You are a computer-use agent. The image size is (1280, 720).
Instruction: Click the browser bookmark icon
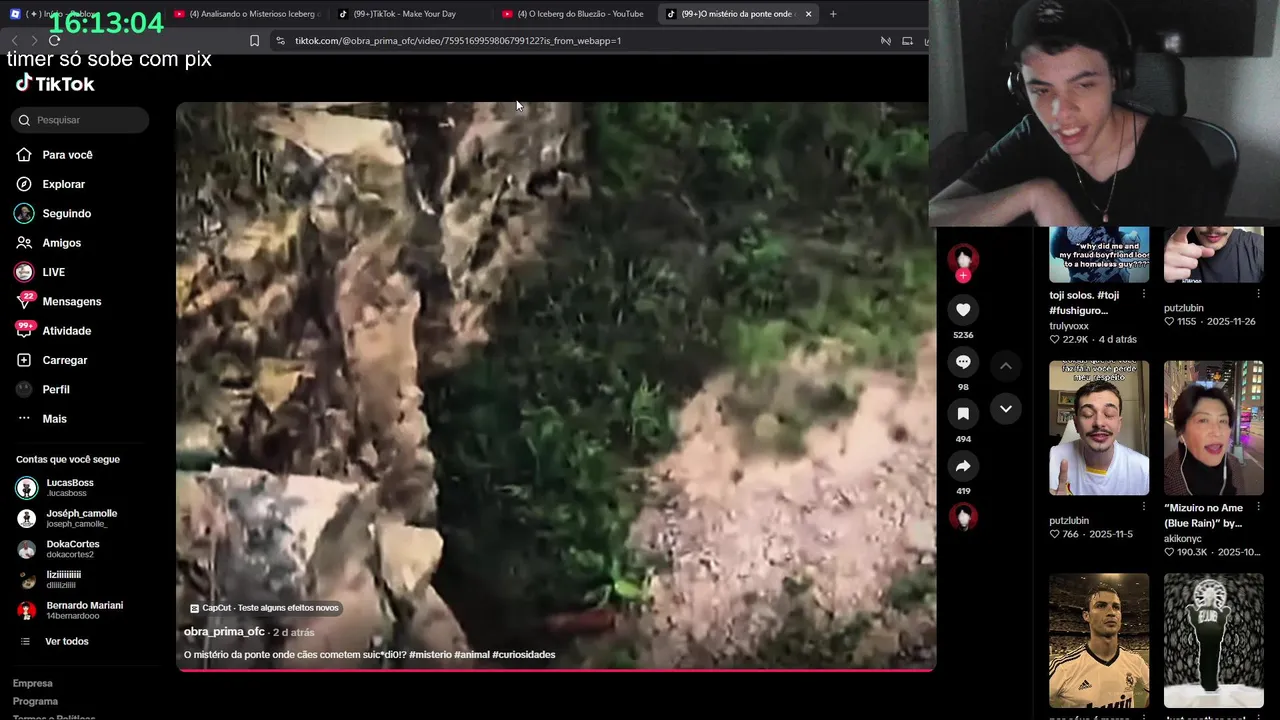(254, 41)
